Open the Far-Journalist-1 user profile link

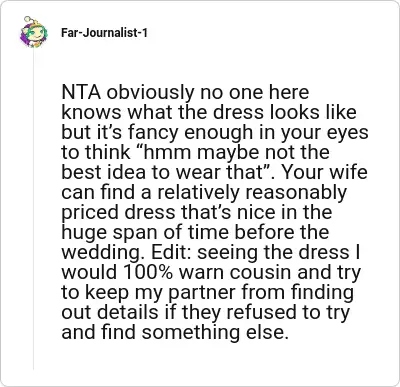104,33
